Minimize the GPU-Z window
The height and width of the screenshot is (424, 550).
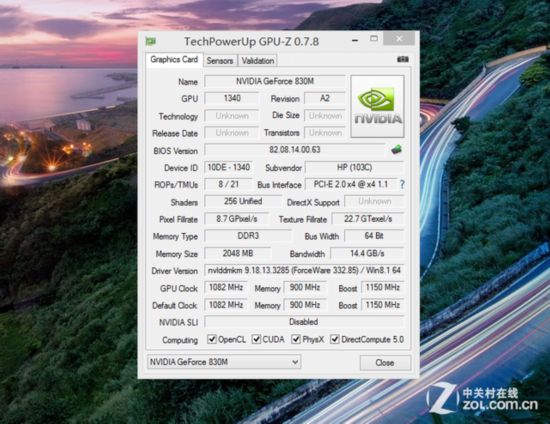coord(355,40)
